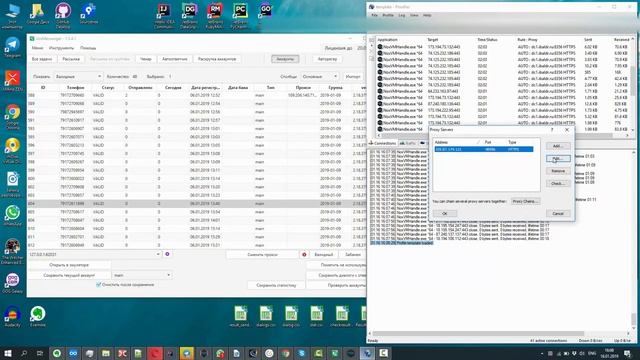
Task: Open the Evernote desktop shortcut
Action: coord(38,316)
